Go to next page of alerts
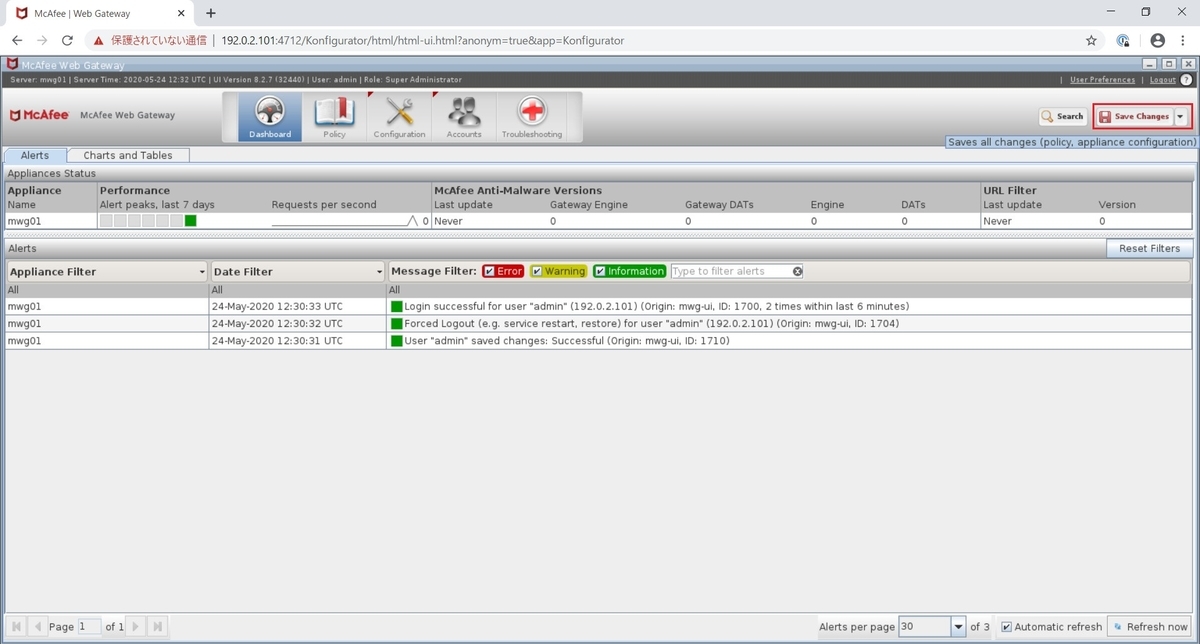Viewport: 1200px width, 644px height. (136, 626)
